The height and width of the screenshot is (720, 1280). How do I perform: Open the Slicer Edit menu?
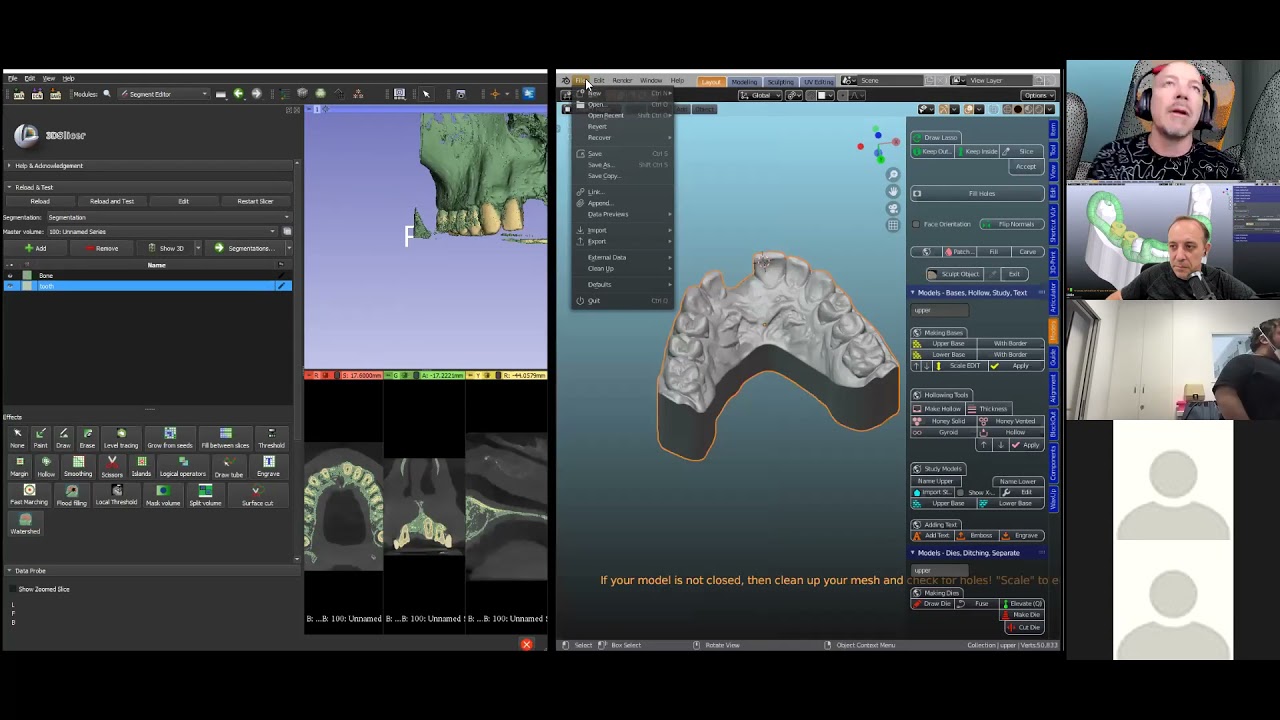(x=30, y=78)
